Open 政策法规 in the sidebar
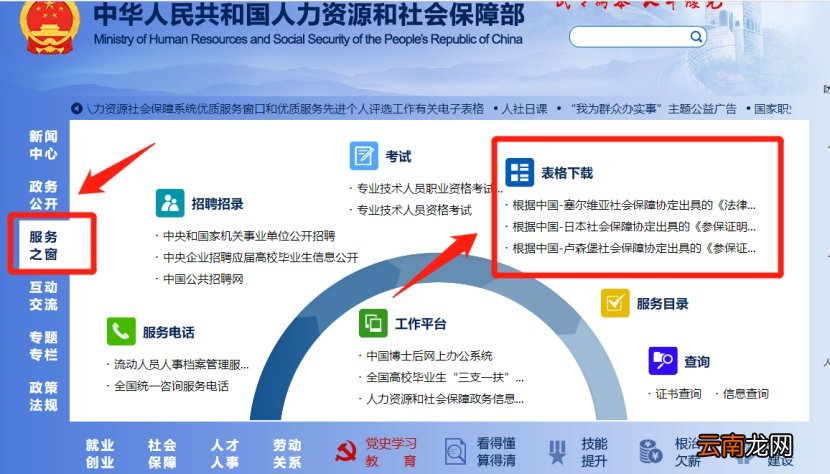 43,396
